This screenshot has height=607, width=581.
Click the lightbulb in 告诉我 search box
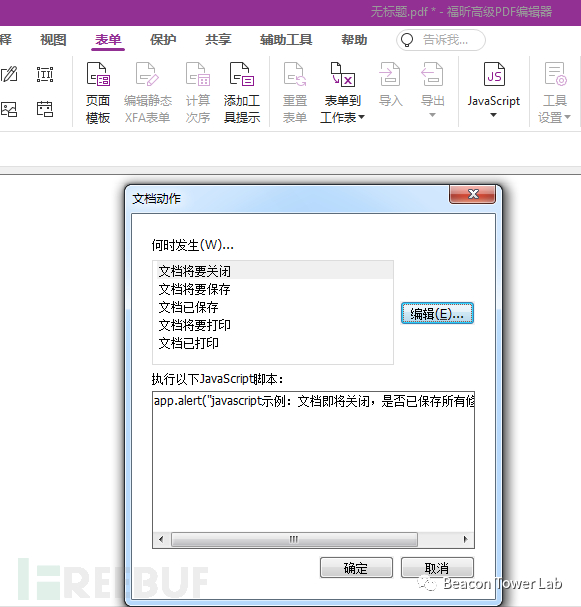pos(407,40)
